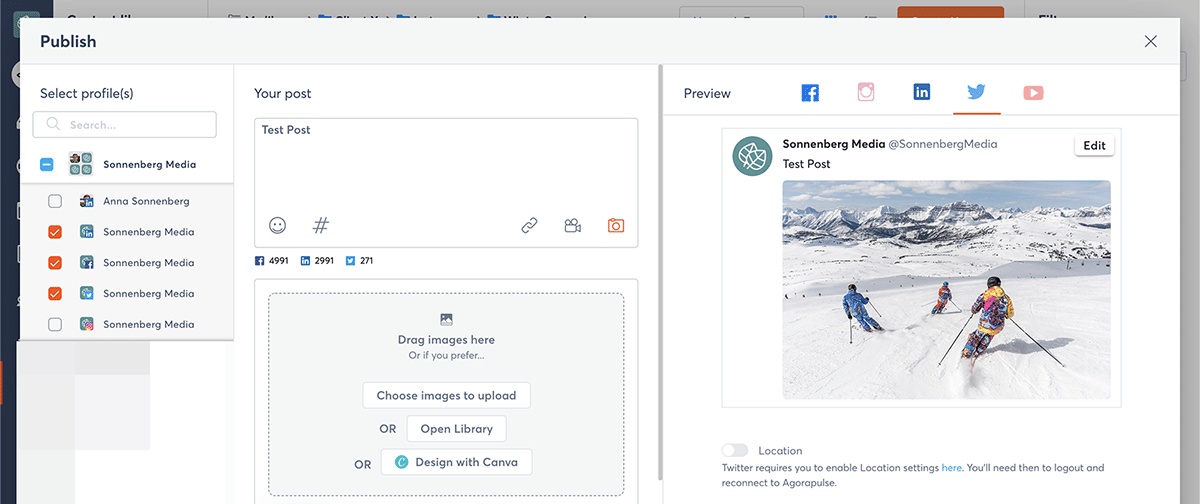Screen dimensions: 1200x504
Task: Click the video camera icon to add video
Action: (572, 226)
